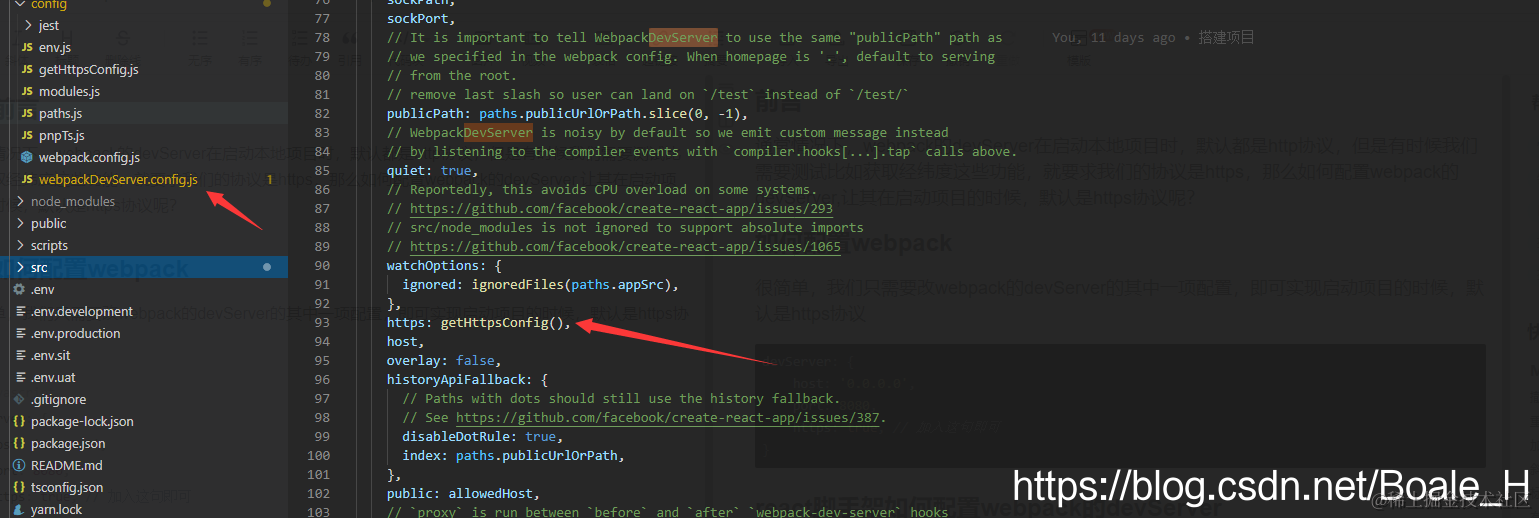The image size is (1539, 518).
Task: Click JS icon beside env.js
Action: 27,47
